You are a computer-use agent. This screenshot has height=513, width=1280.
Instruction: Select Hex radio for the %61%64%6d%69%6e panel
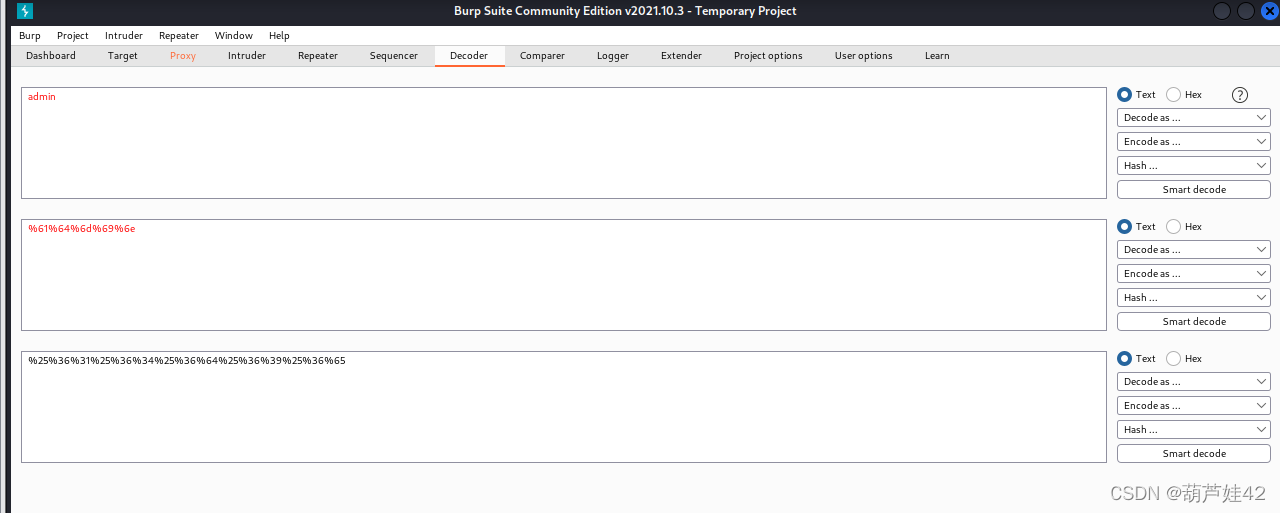1174,227
